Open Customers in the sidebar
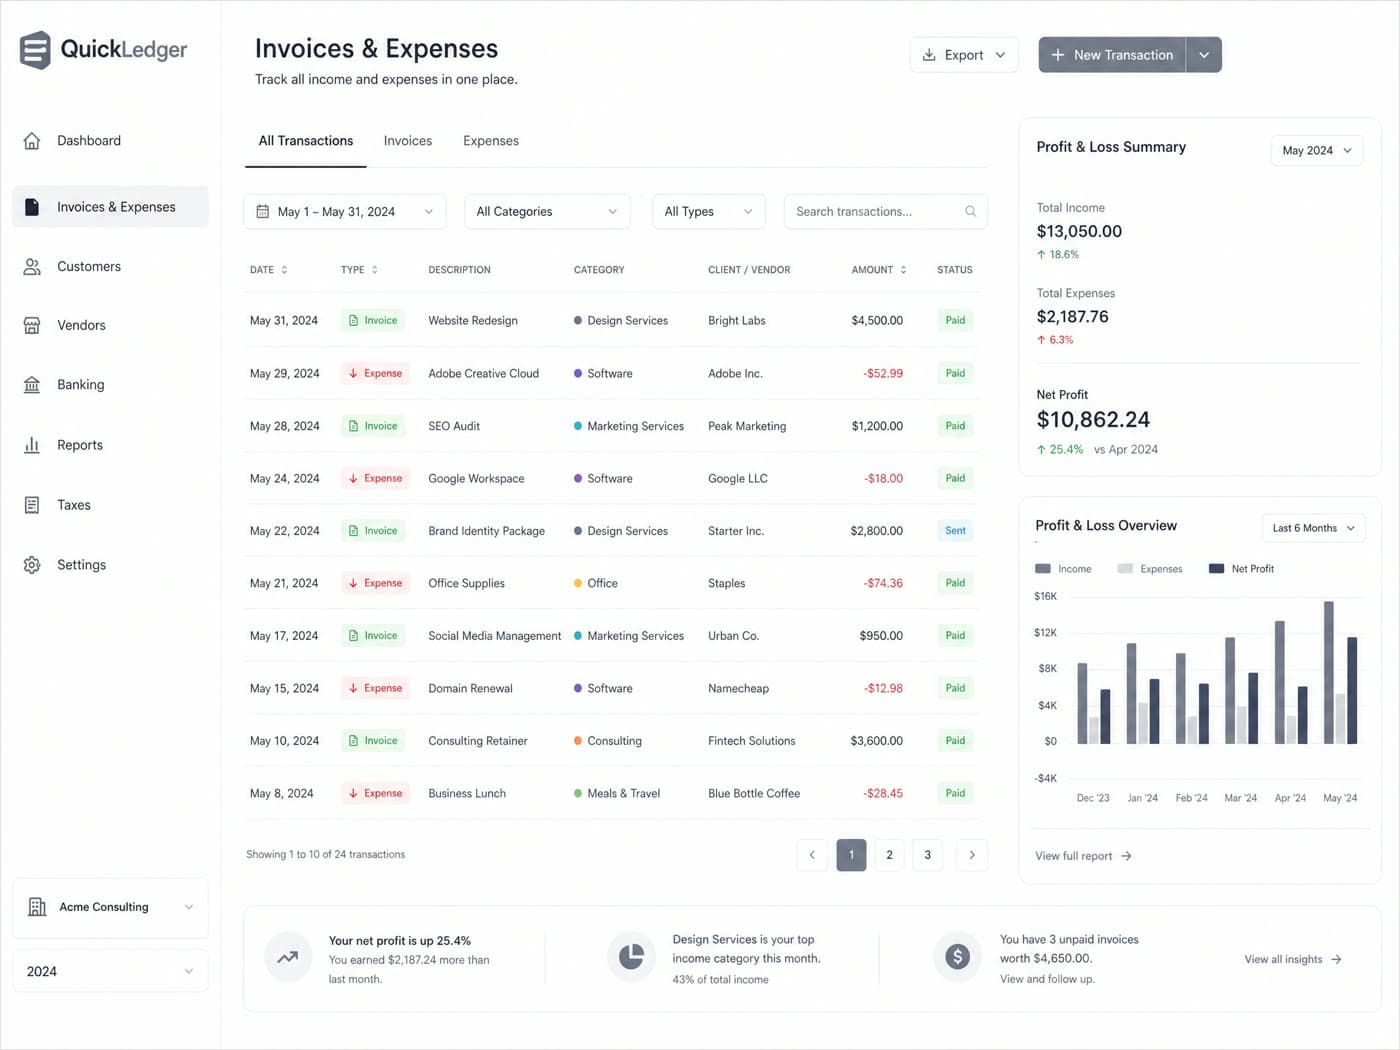 click(x=110, y=267)
